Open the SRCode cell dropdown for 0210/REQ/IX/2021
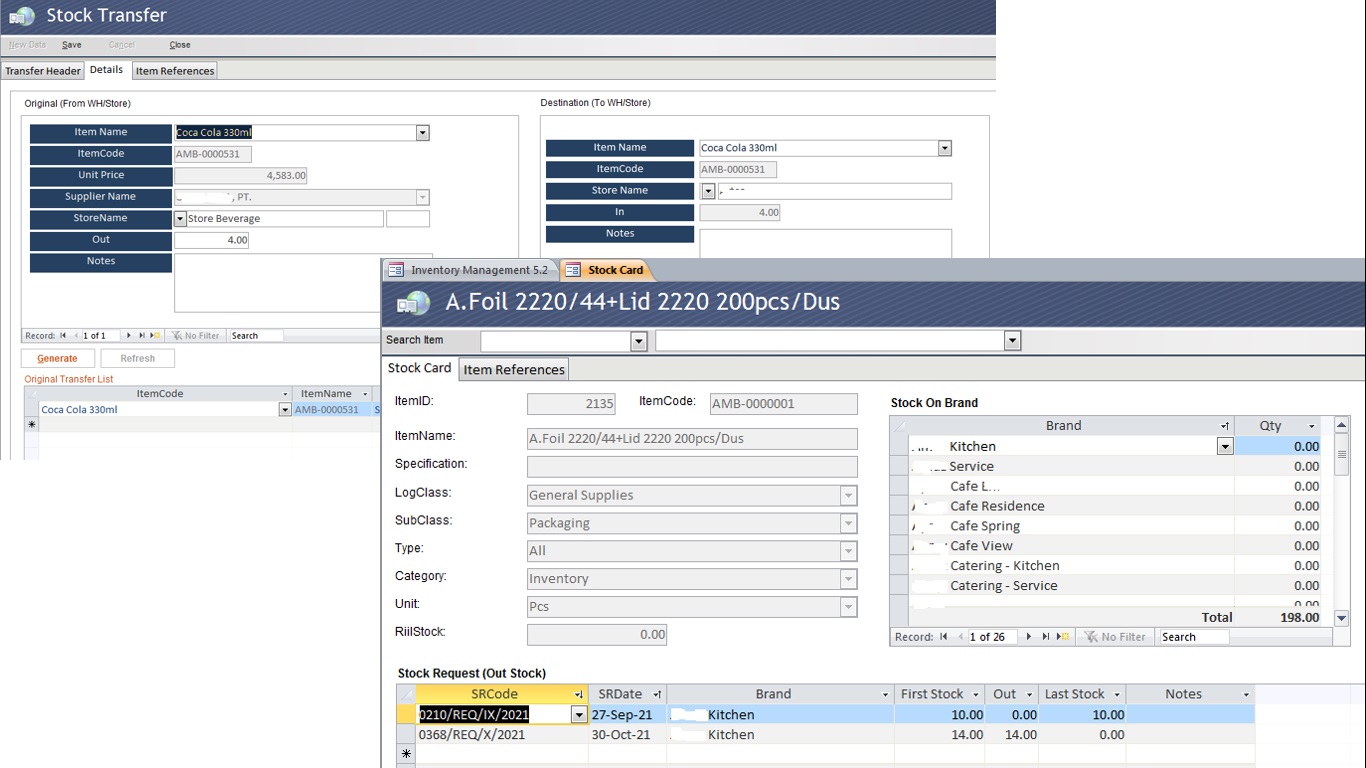The height and width of the screenshot is (768, 1366). (x=578, y=715)
